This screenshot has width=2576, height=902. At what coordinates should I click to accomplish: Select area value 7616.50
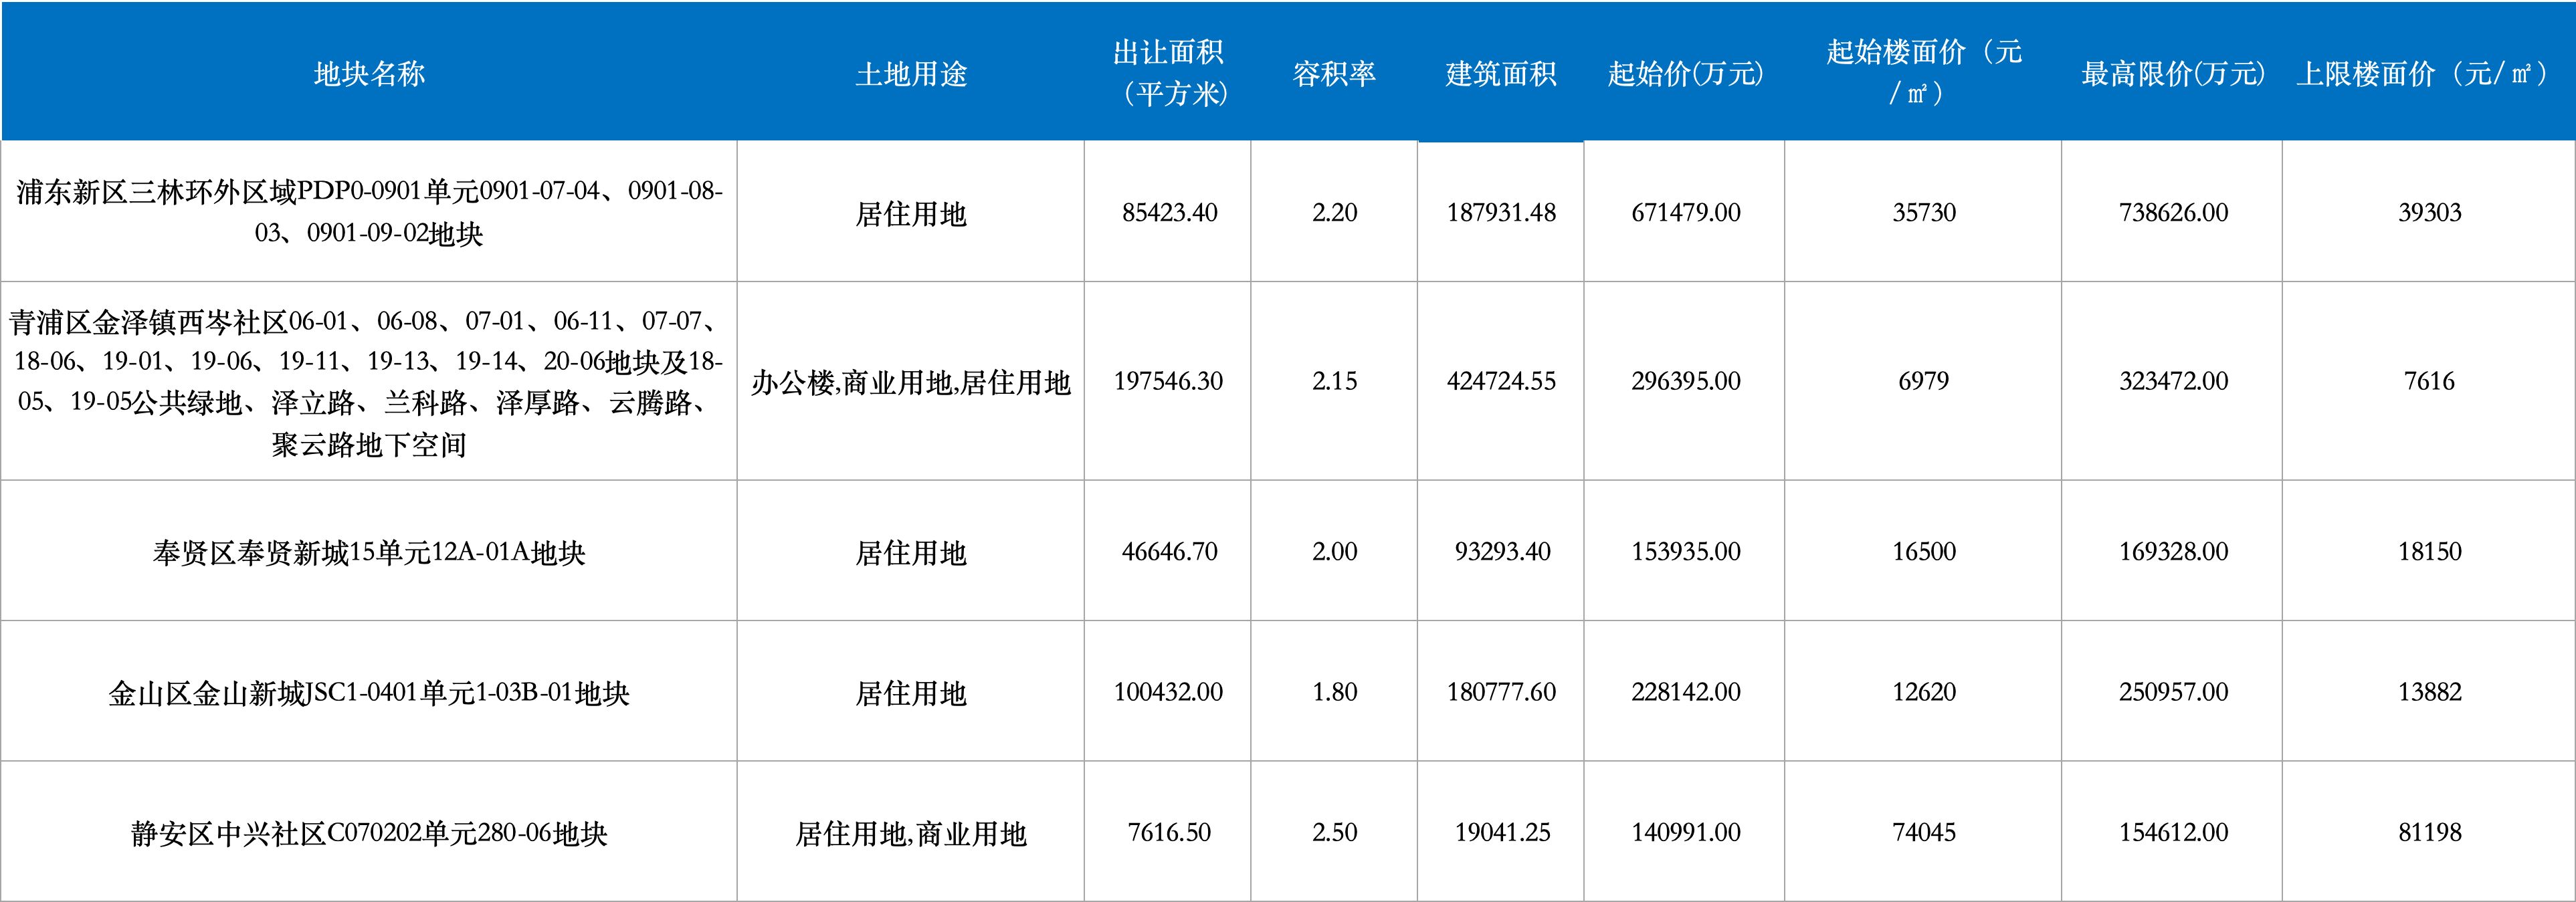point(1169,832)
